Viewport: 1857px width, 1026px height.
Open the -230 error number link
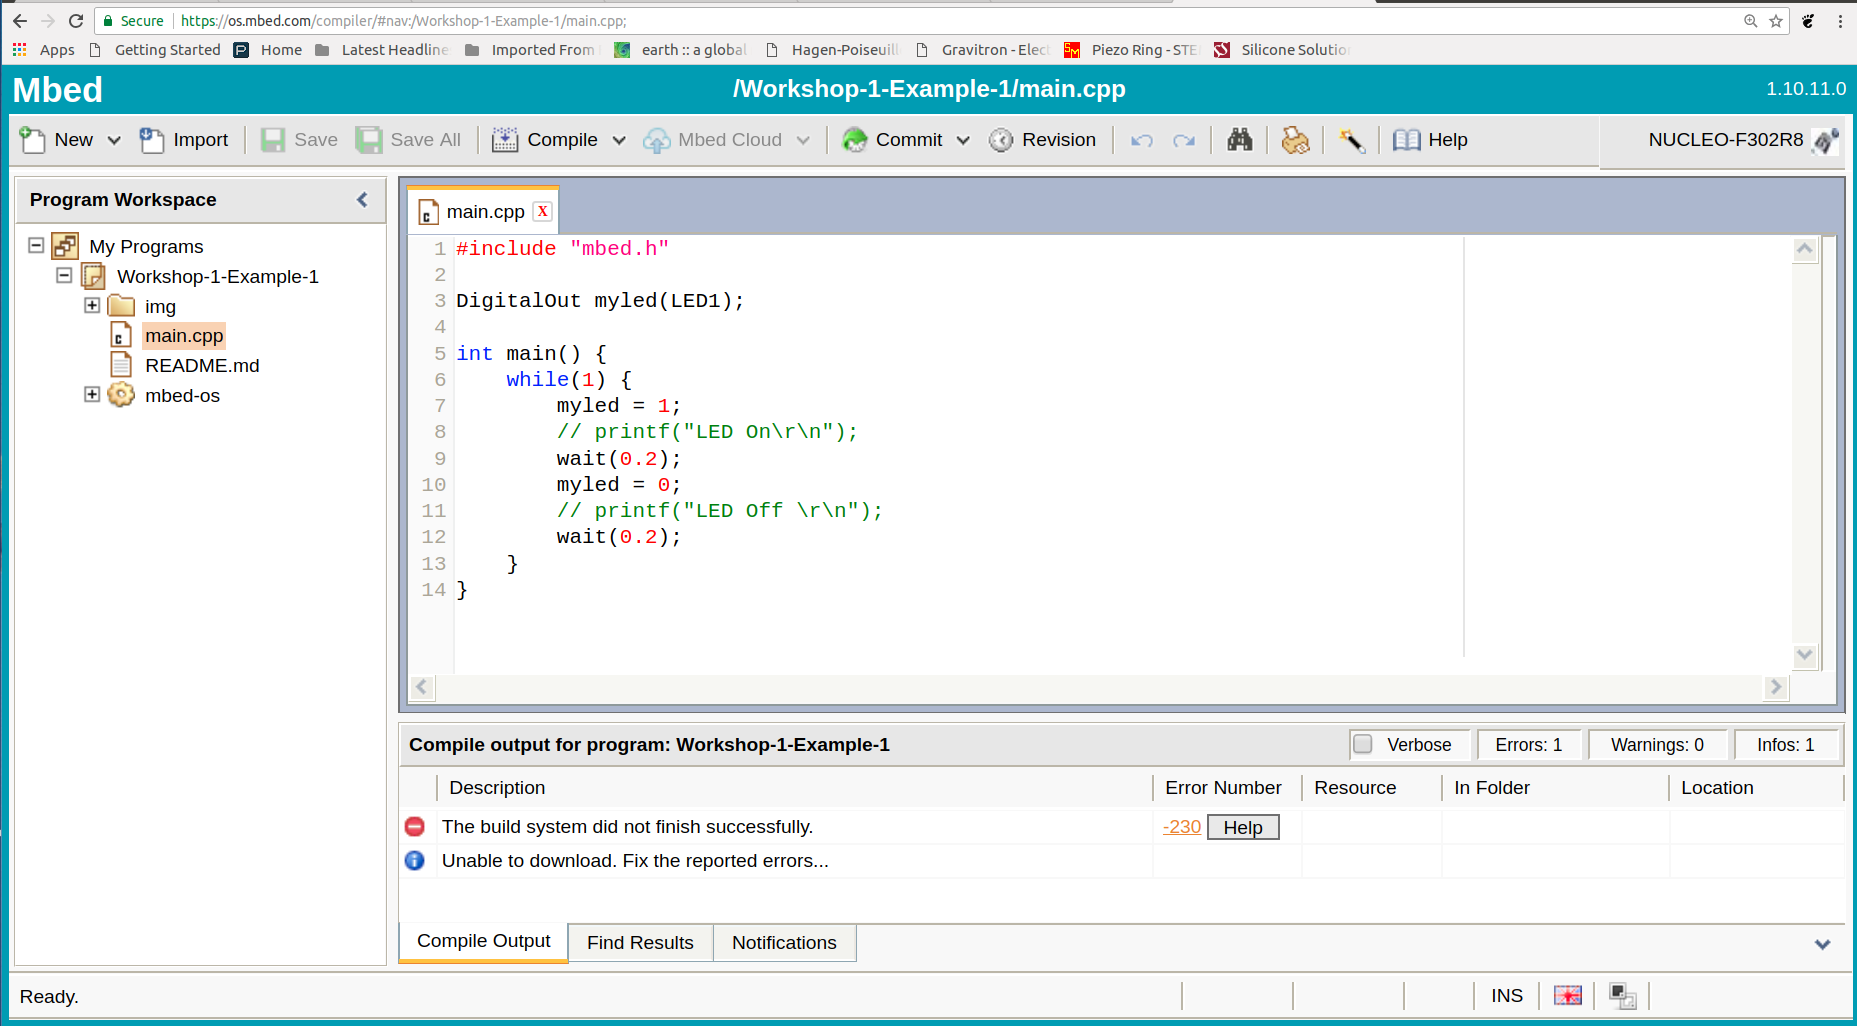(x=1182, y=827)
